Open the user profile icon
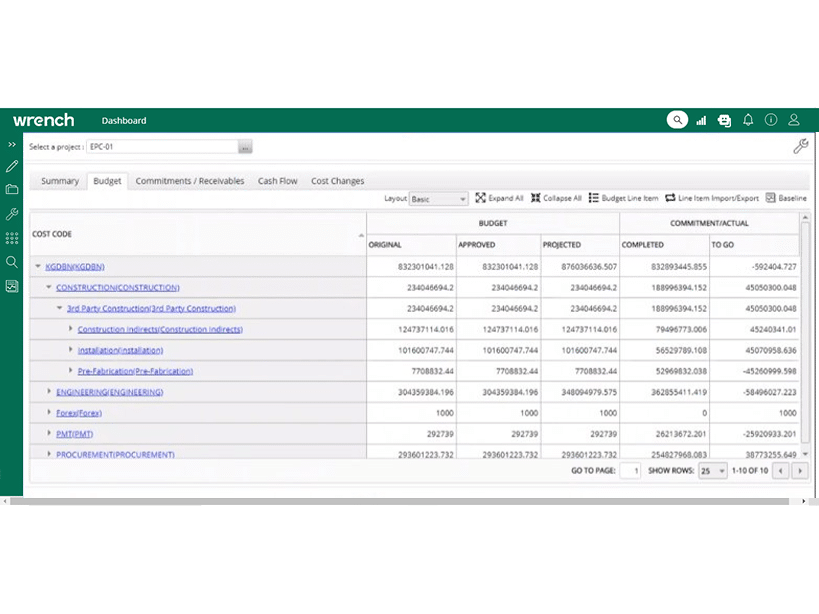 pyautogui.click(x=794, y=120)
